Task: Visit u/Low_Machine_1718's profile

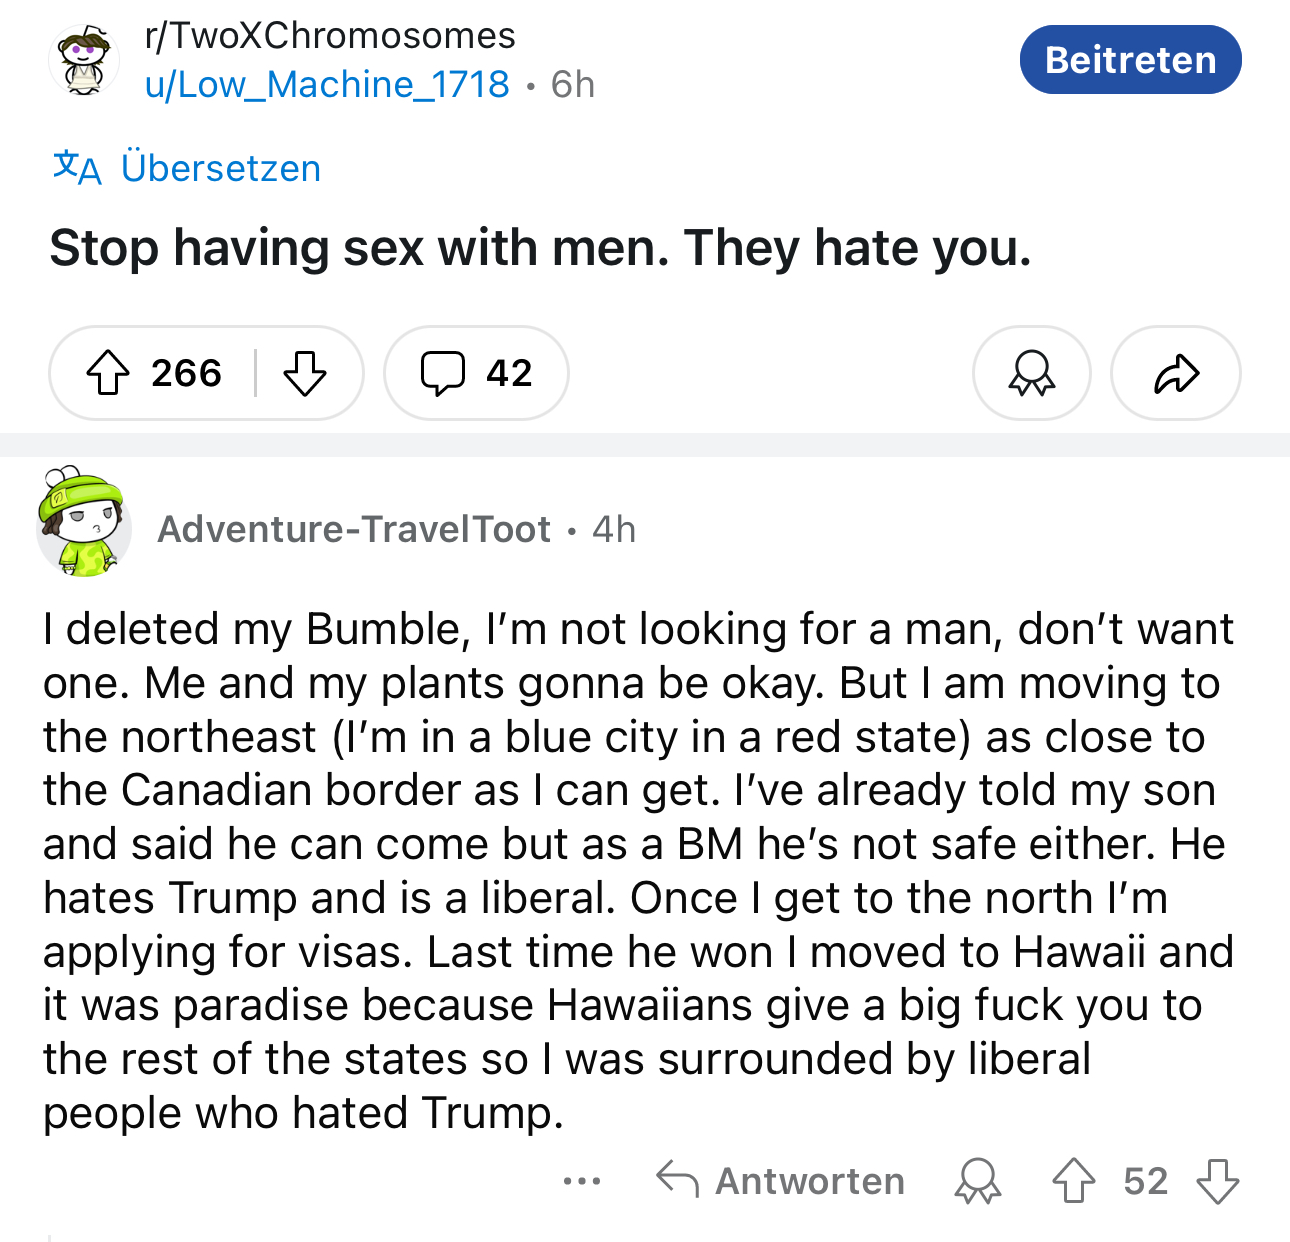Action: point(327,85)
